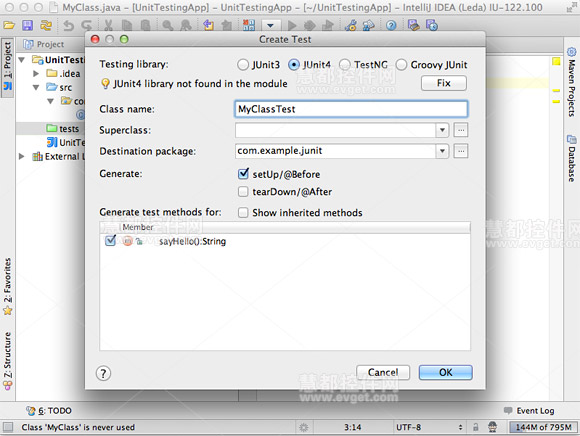Click the Redo toolbar icon
Viewport: 580px width, 436px height.
[87, 25]
